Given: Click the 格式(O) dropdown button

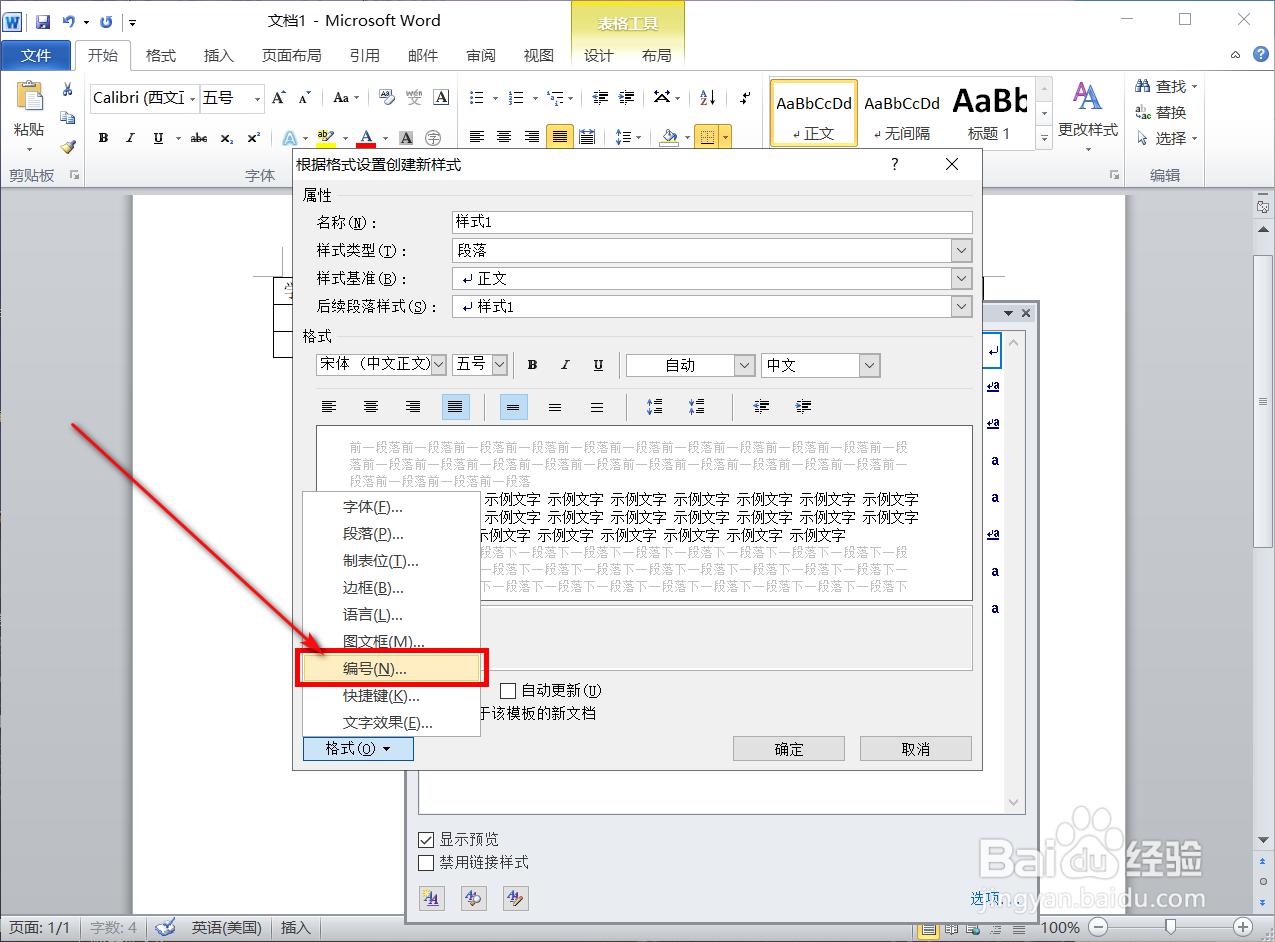Looking at the screenshot, I should point(358,748).
